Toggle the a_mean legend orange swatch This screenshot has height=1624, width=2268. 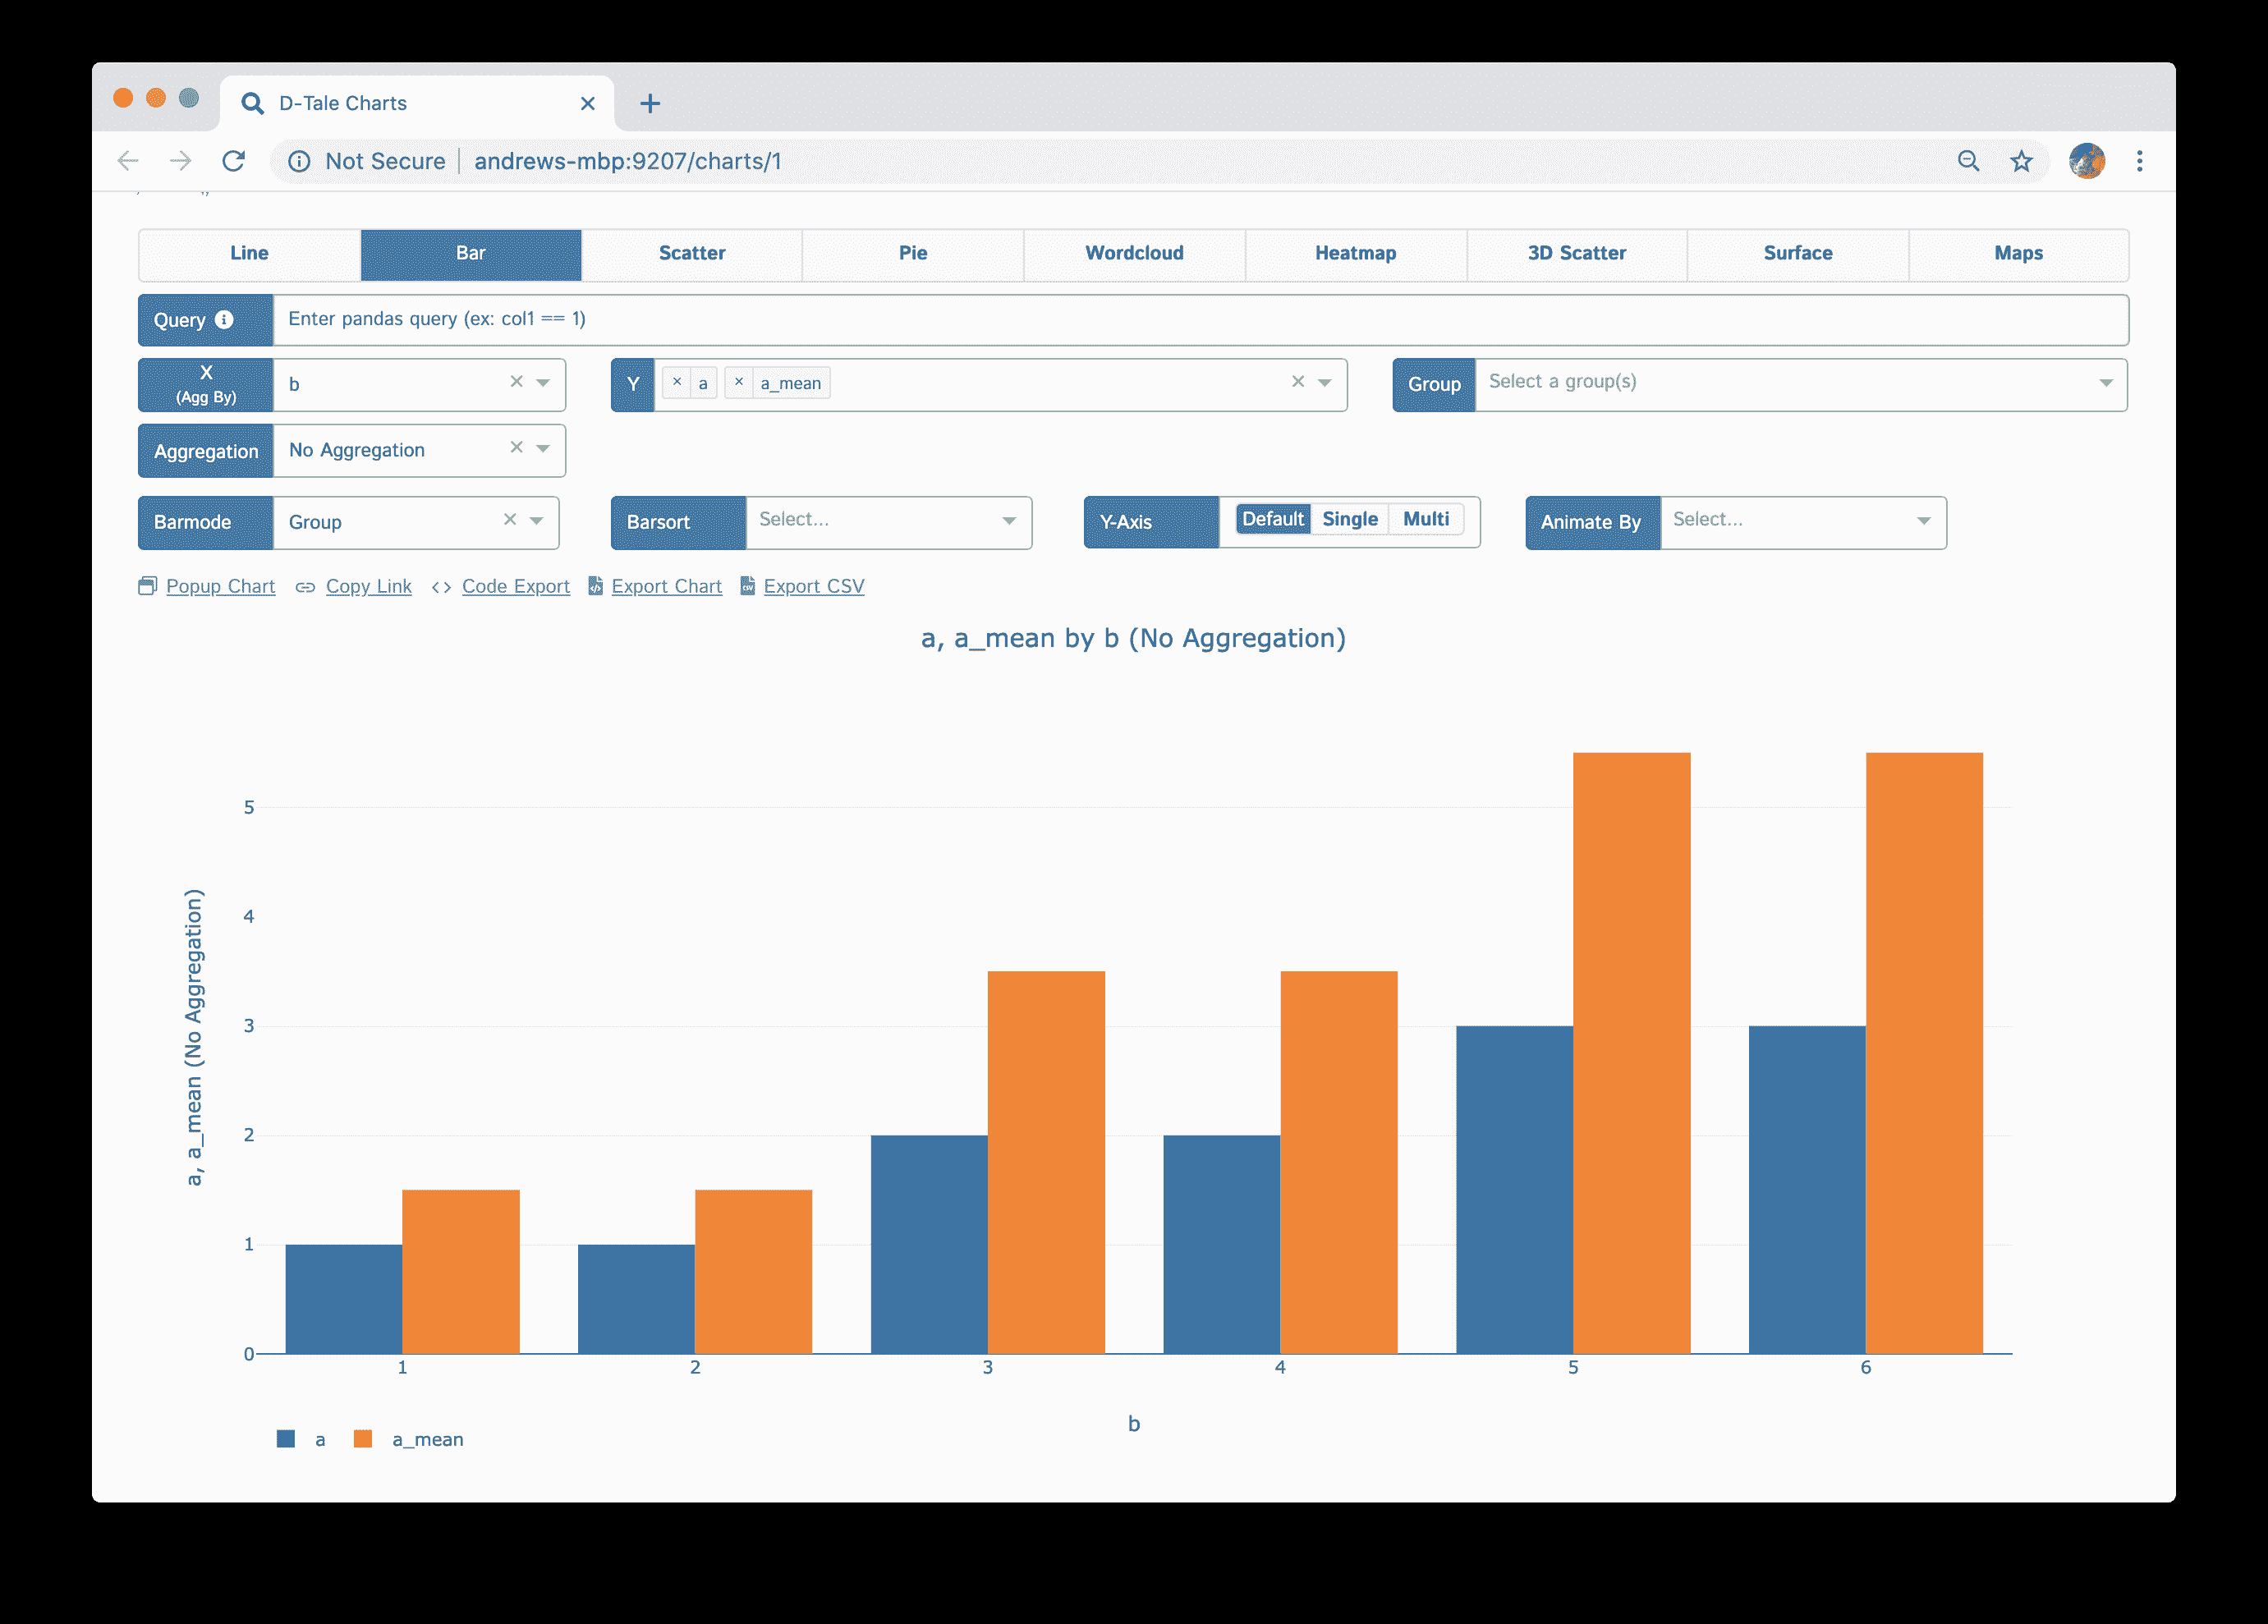coord(363,1439)
